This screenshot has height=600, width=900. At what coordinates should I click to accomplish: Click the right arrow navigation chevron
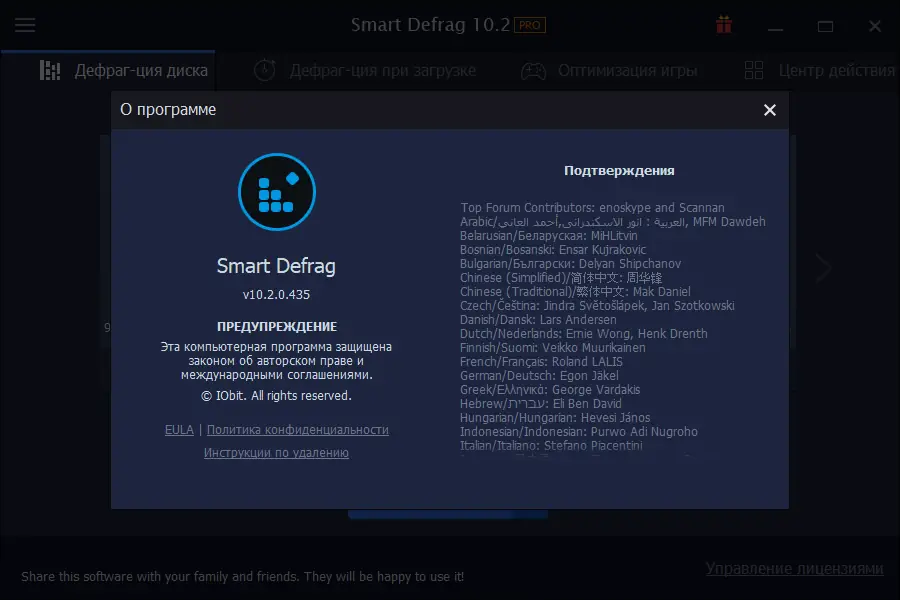point(822,267)
